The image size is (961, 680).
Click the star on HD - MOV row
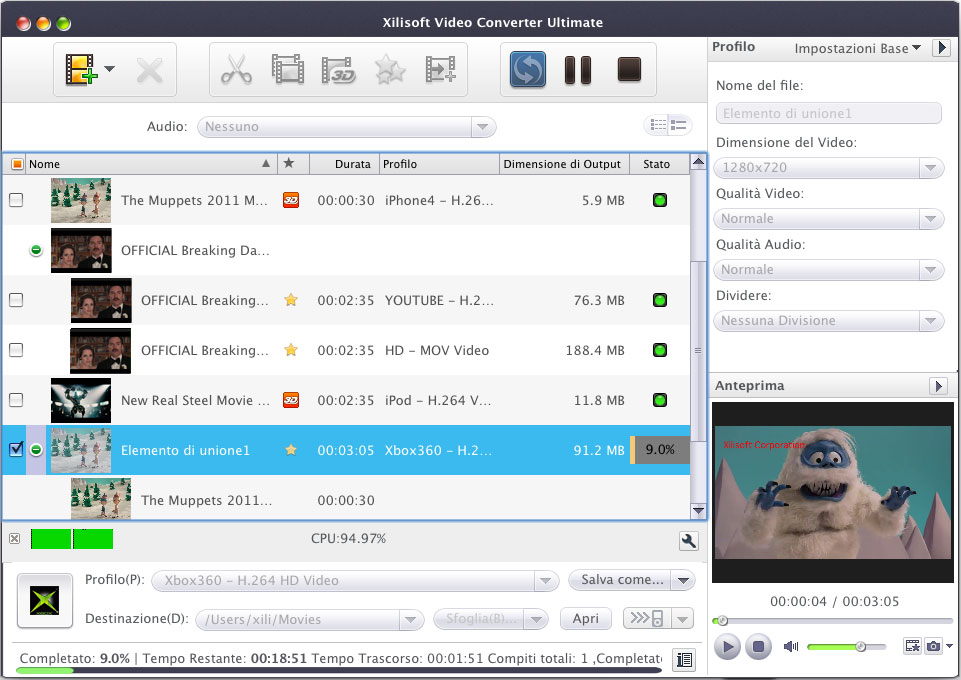pyautogui.click(x=291, y=350)
